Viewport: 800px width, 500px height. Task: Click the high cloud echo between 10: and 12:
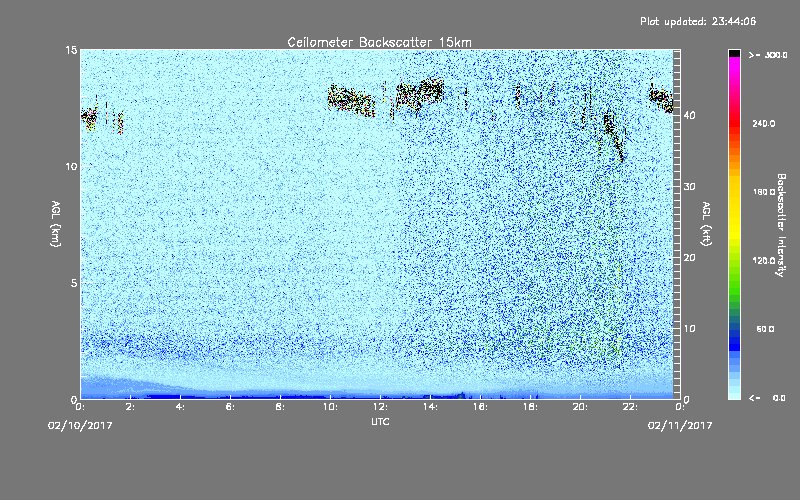[x=351, y=100]
